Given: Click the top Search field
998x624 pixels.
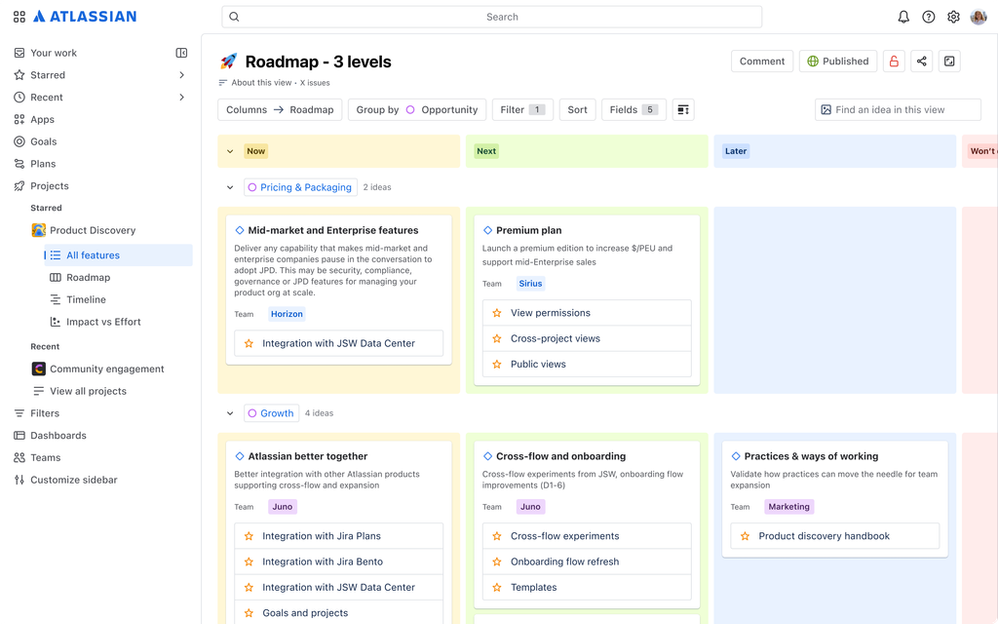Looking at the screenshot, I should tap(491, 17).
